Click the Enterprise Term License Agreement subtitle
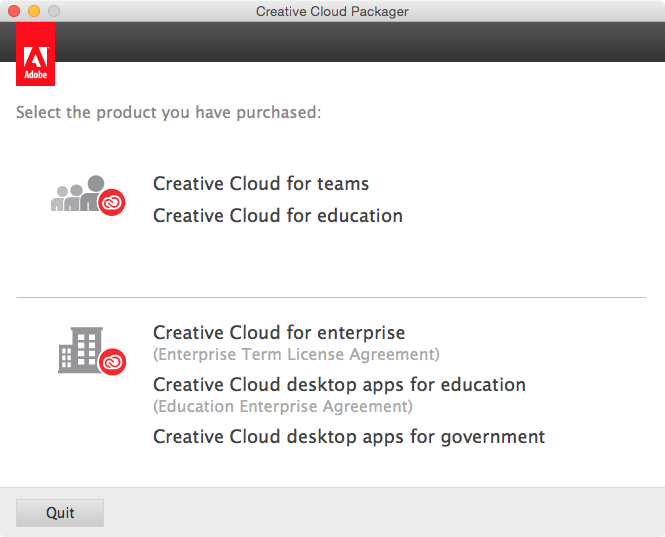Screen dimensions: 665x537 tap(296, 354)
